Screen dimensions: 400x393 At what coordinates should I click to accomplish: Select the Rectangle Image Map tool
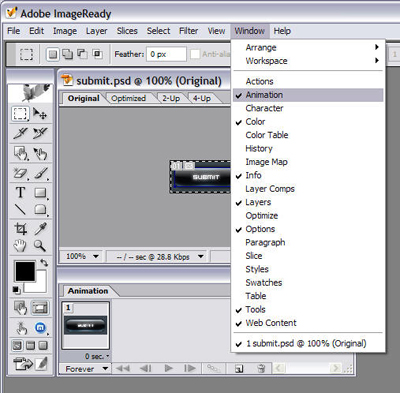point(21,153)
